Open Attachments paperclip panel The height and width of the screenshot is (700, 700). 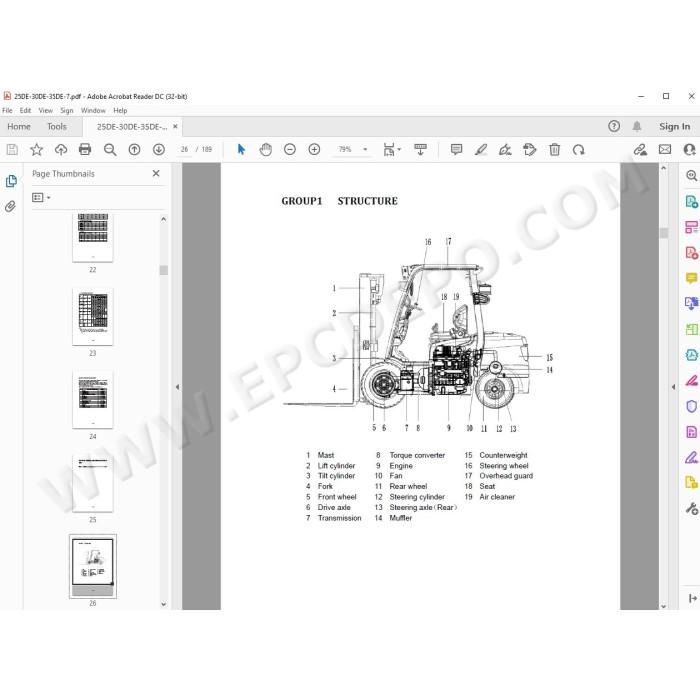click(x=10, y=206)
